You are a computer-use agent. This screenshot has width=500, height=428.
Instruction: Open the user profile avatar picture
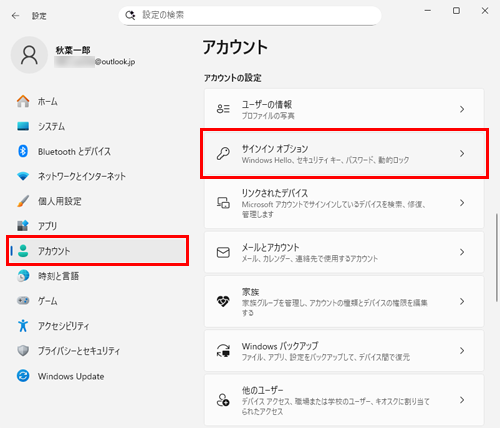coord(29,55)
